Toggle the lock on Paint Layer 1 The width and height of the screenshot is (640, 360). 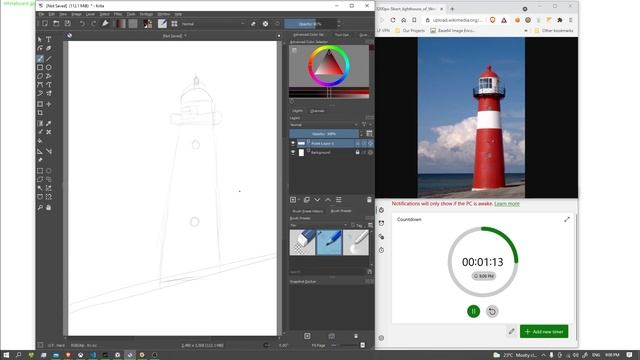[x=358, y=143]
